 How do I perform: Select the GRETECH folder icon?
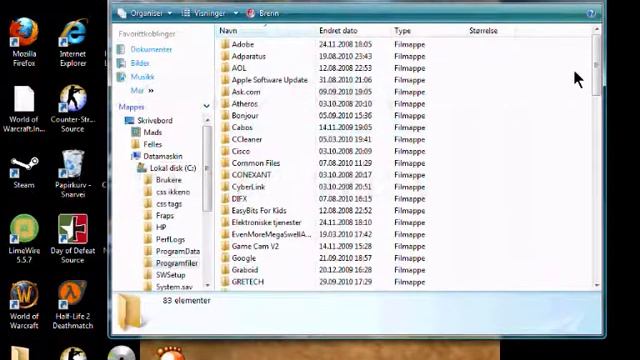point(225,282)
